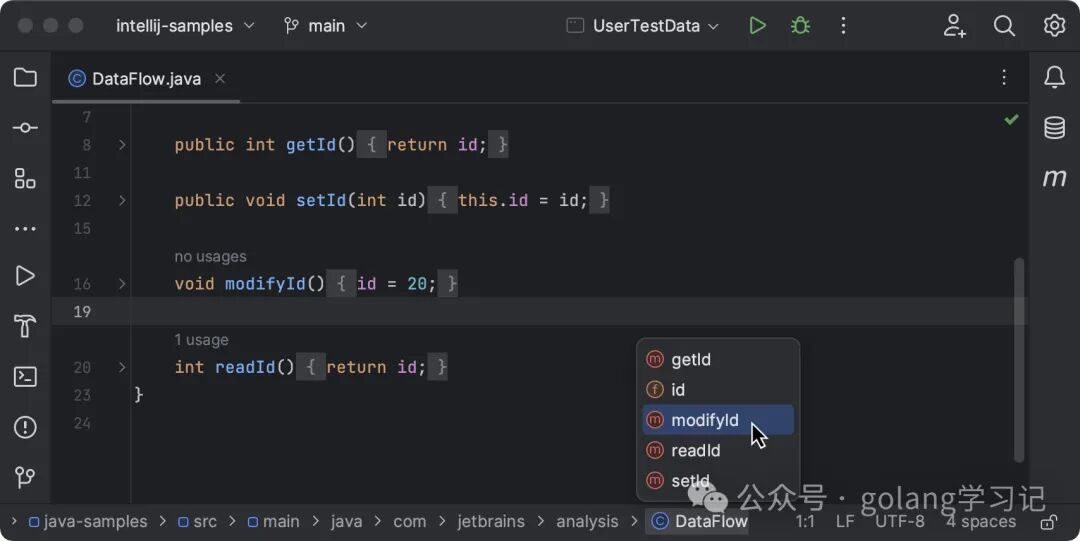This screenshot has width=1080, height=541.
Task: Open the main branch dropdown
Action: 326,26
